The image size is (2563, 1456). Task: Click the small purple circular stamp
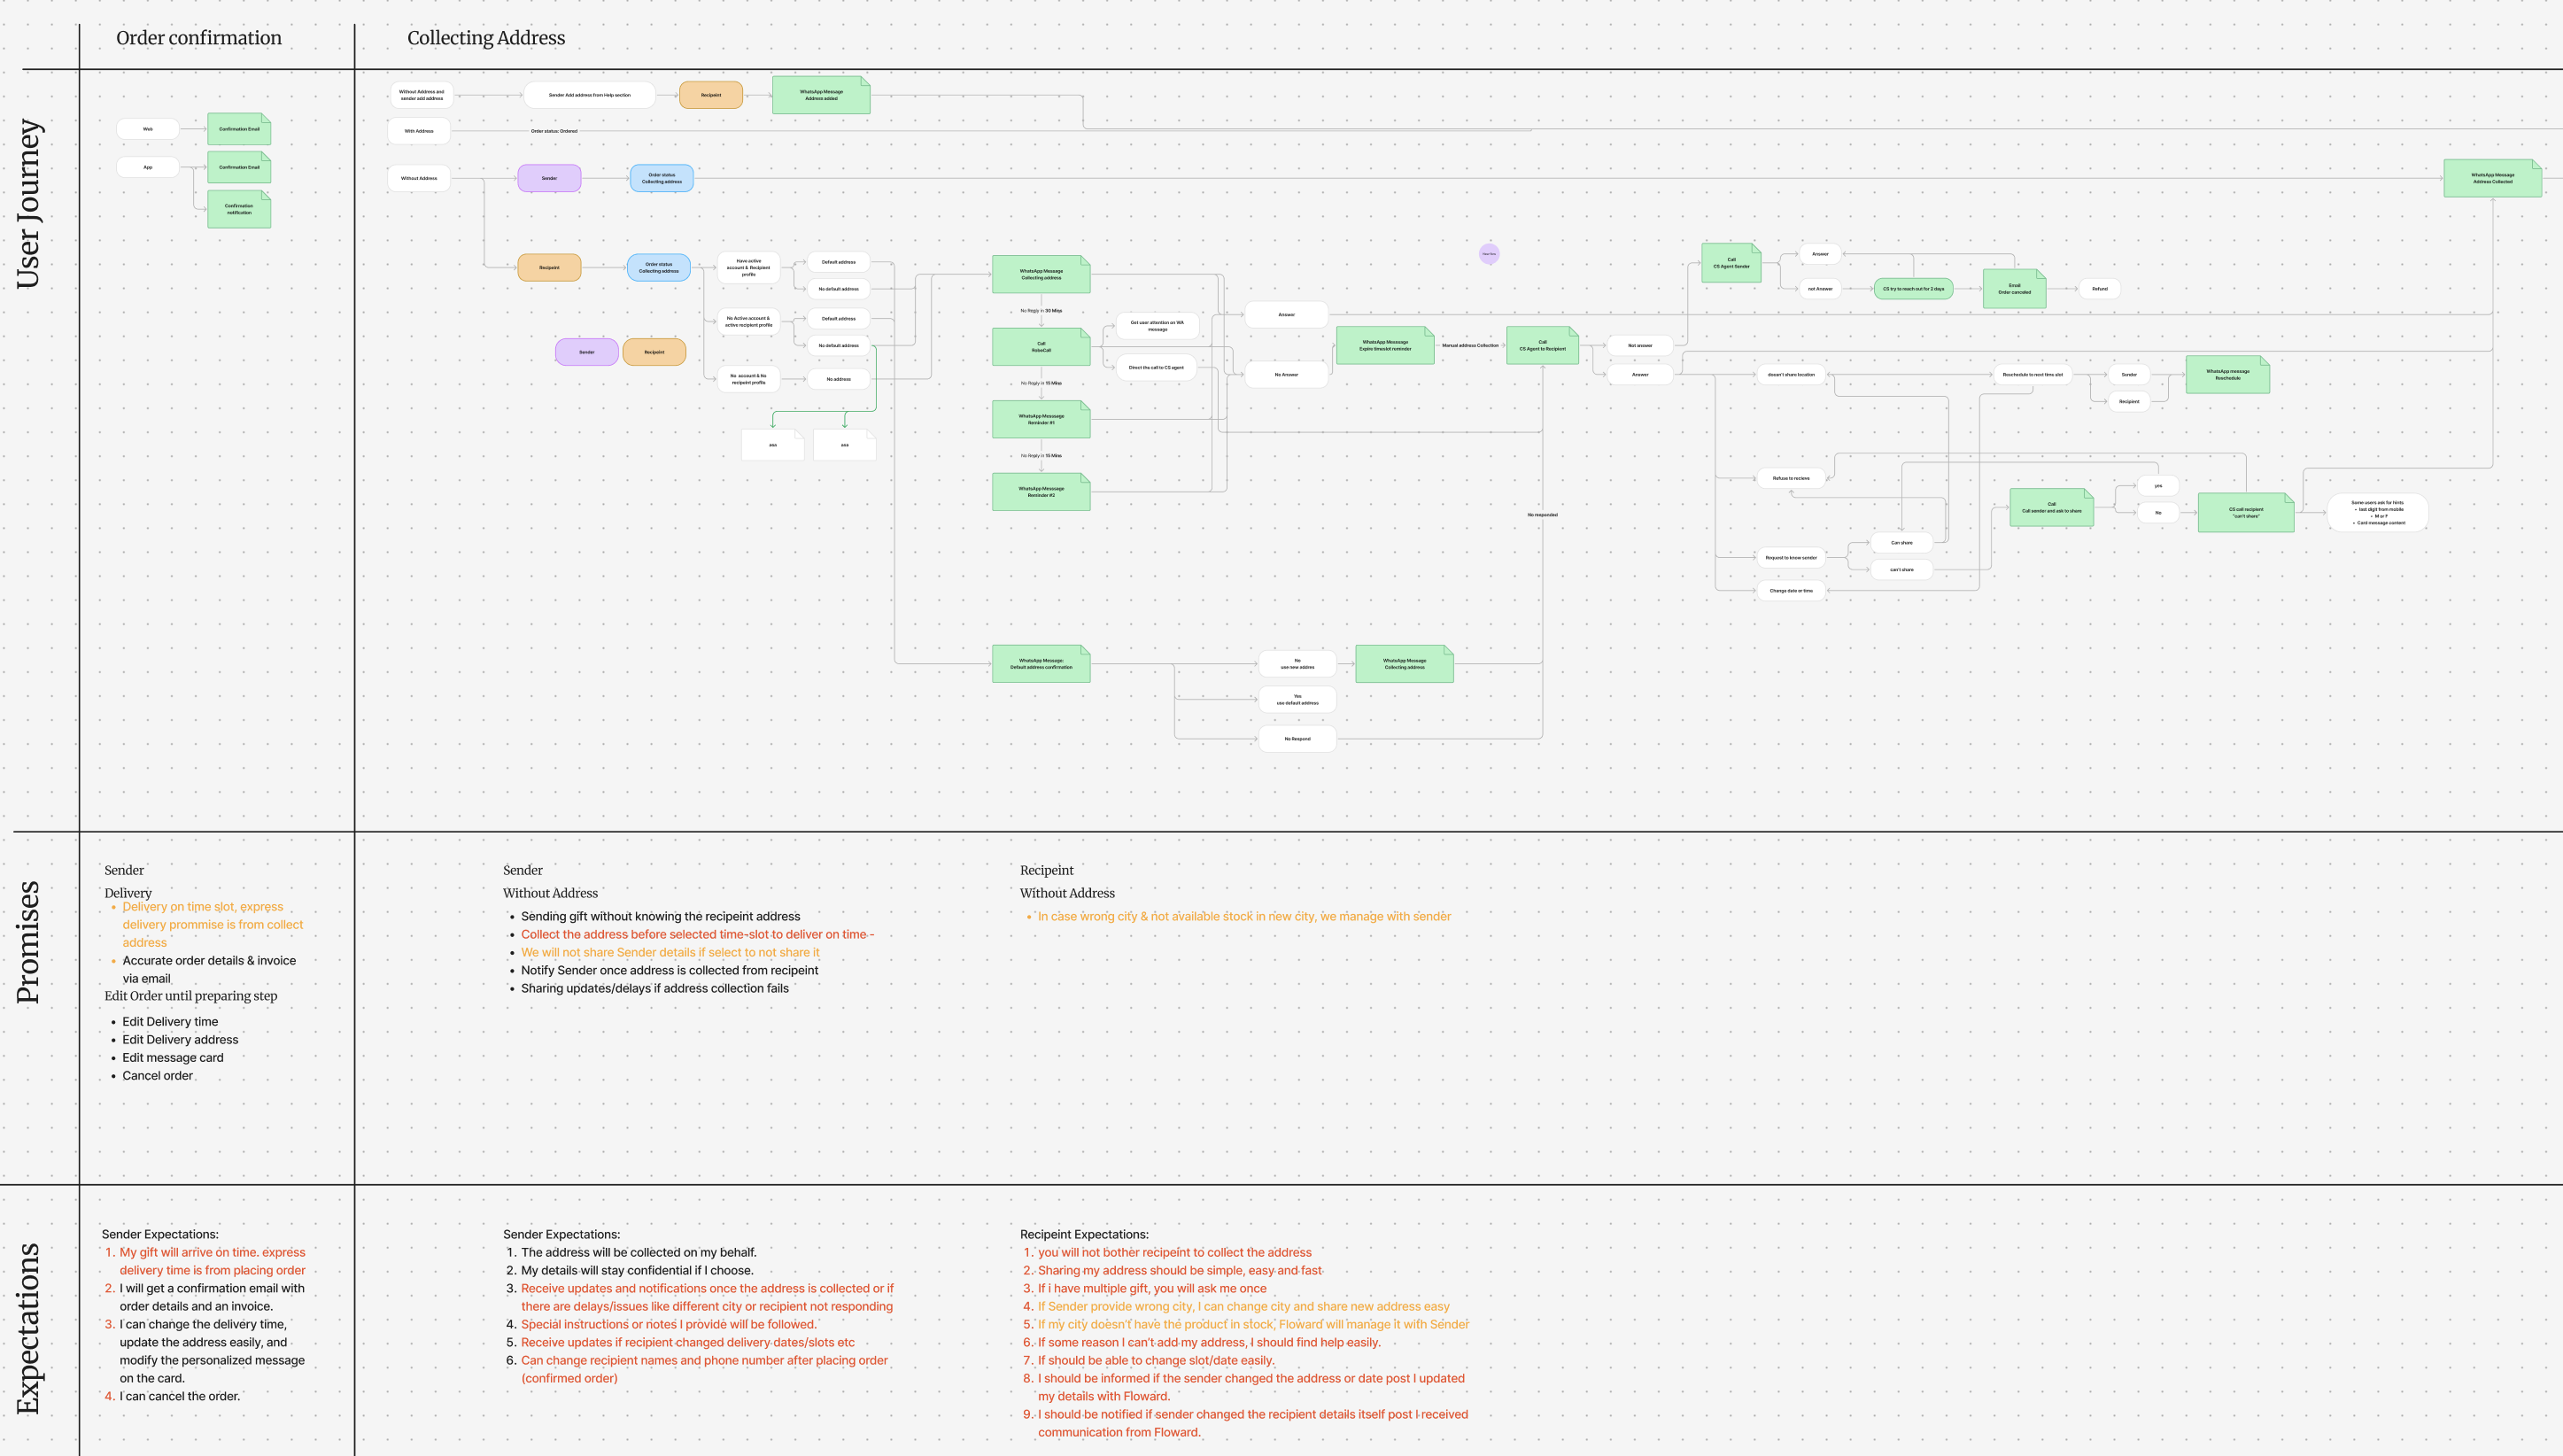click(1489, 254)
